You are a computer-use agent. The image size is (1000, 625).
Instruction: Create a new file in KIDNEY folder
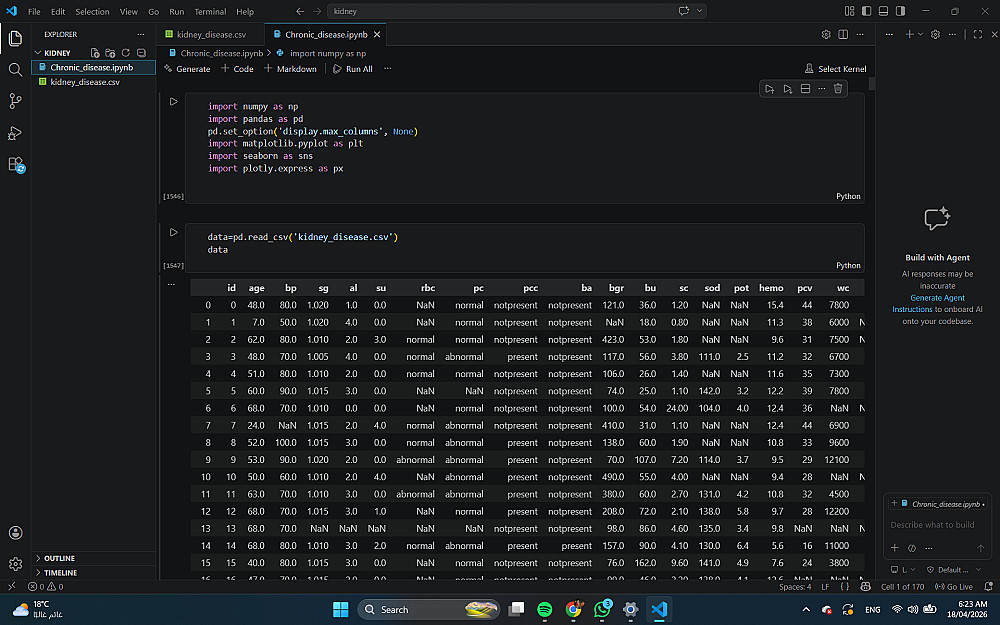(95, 53)
